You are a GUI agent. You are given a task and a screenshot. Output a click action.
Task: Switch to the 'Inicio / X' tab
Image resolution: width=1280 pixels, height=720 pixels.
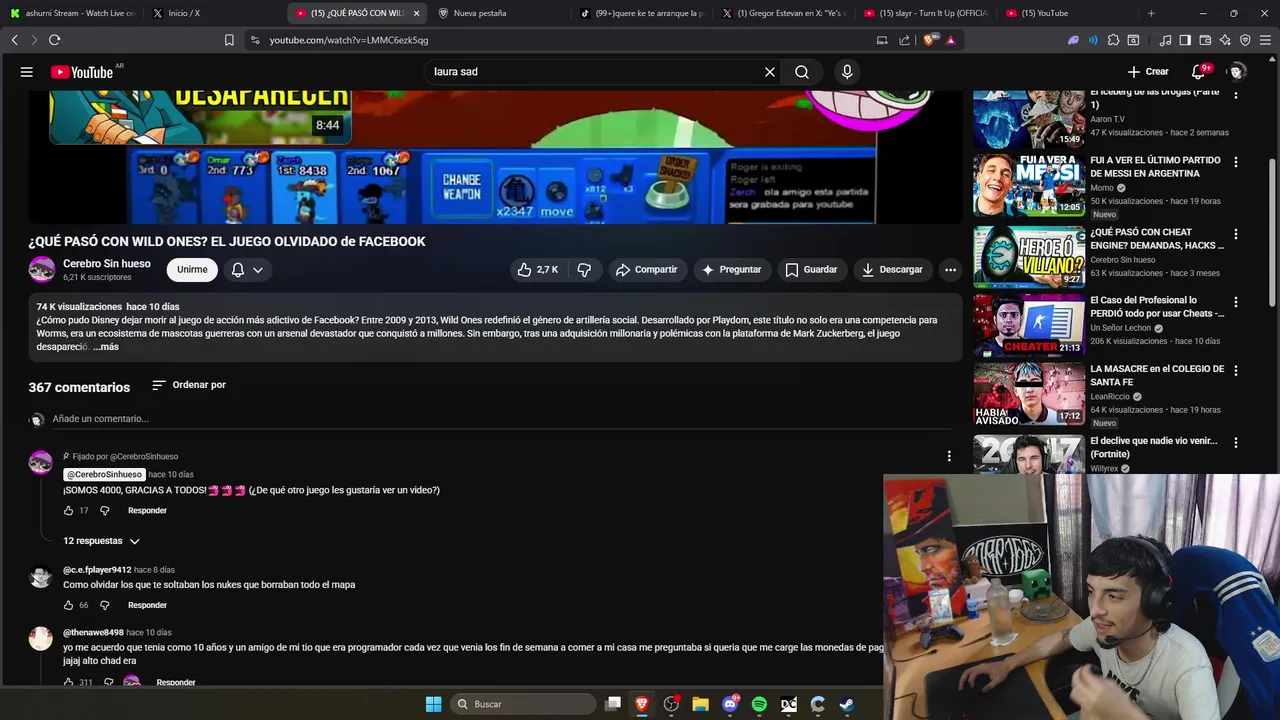(x=210, y=13)
